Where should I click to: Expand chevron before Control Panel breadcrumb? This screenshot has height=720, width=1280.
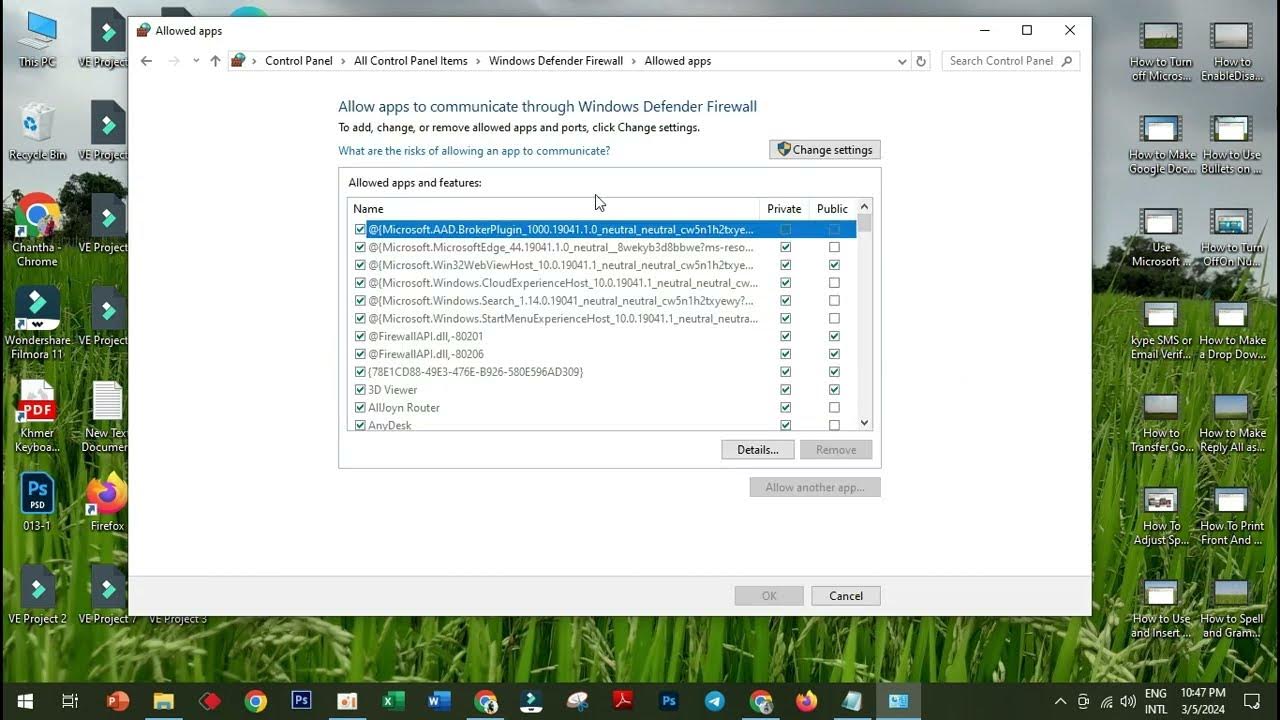point(254,61)
